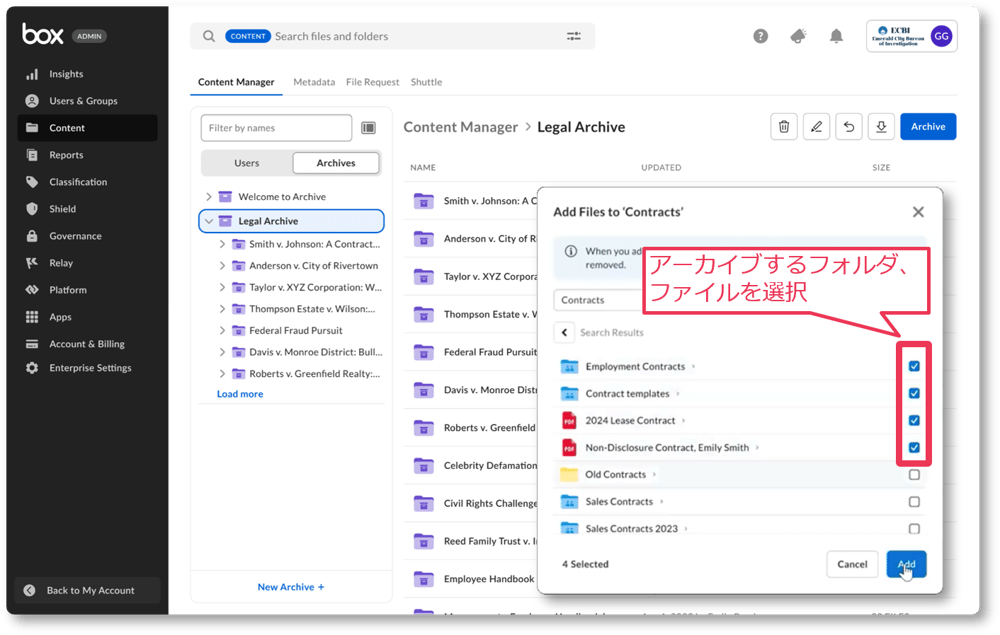This screenshot has width=1000, height=635.
Task: Click the trash delete icon above the file list
Action: pos(784,126)
